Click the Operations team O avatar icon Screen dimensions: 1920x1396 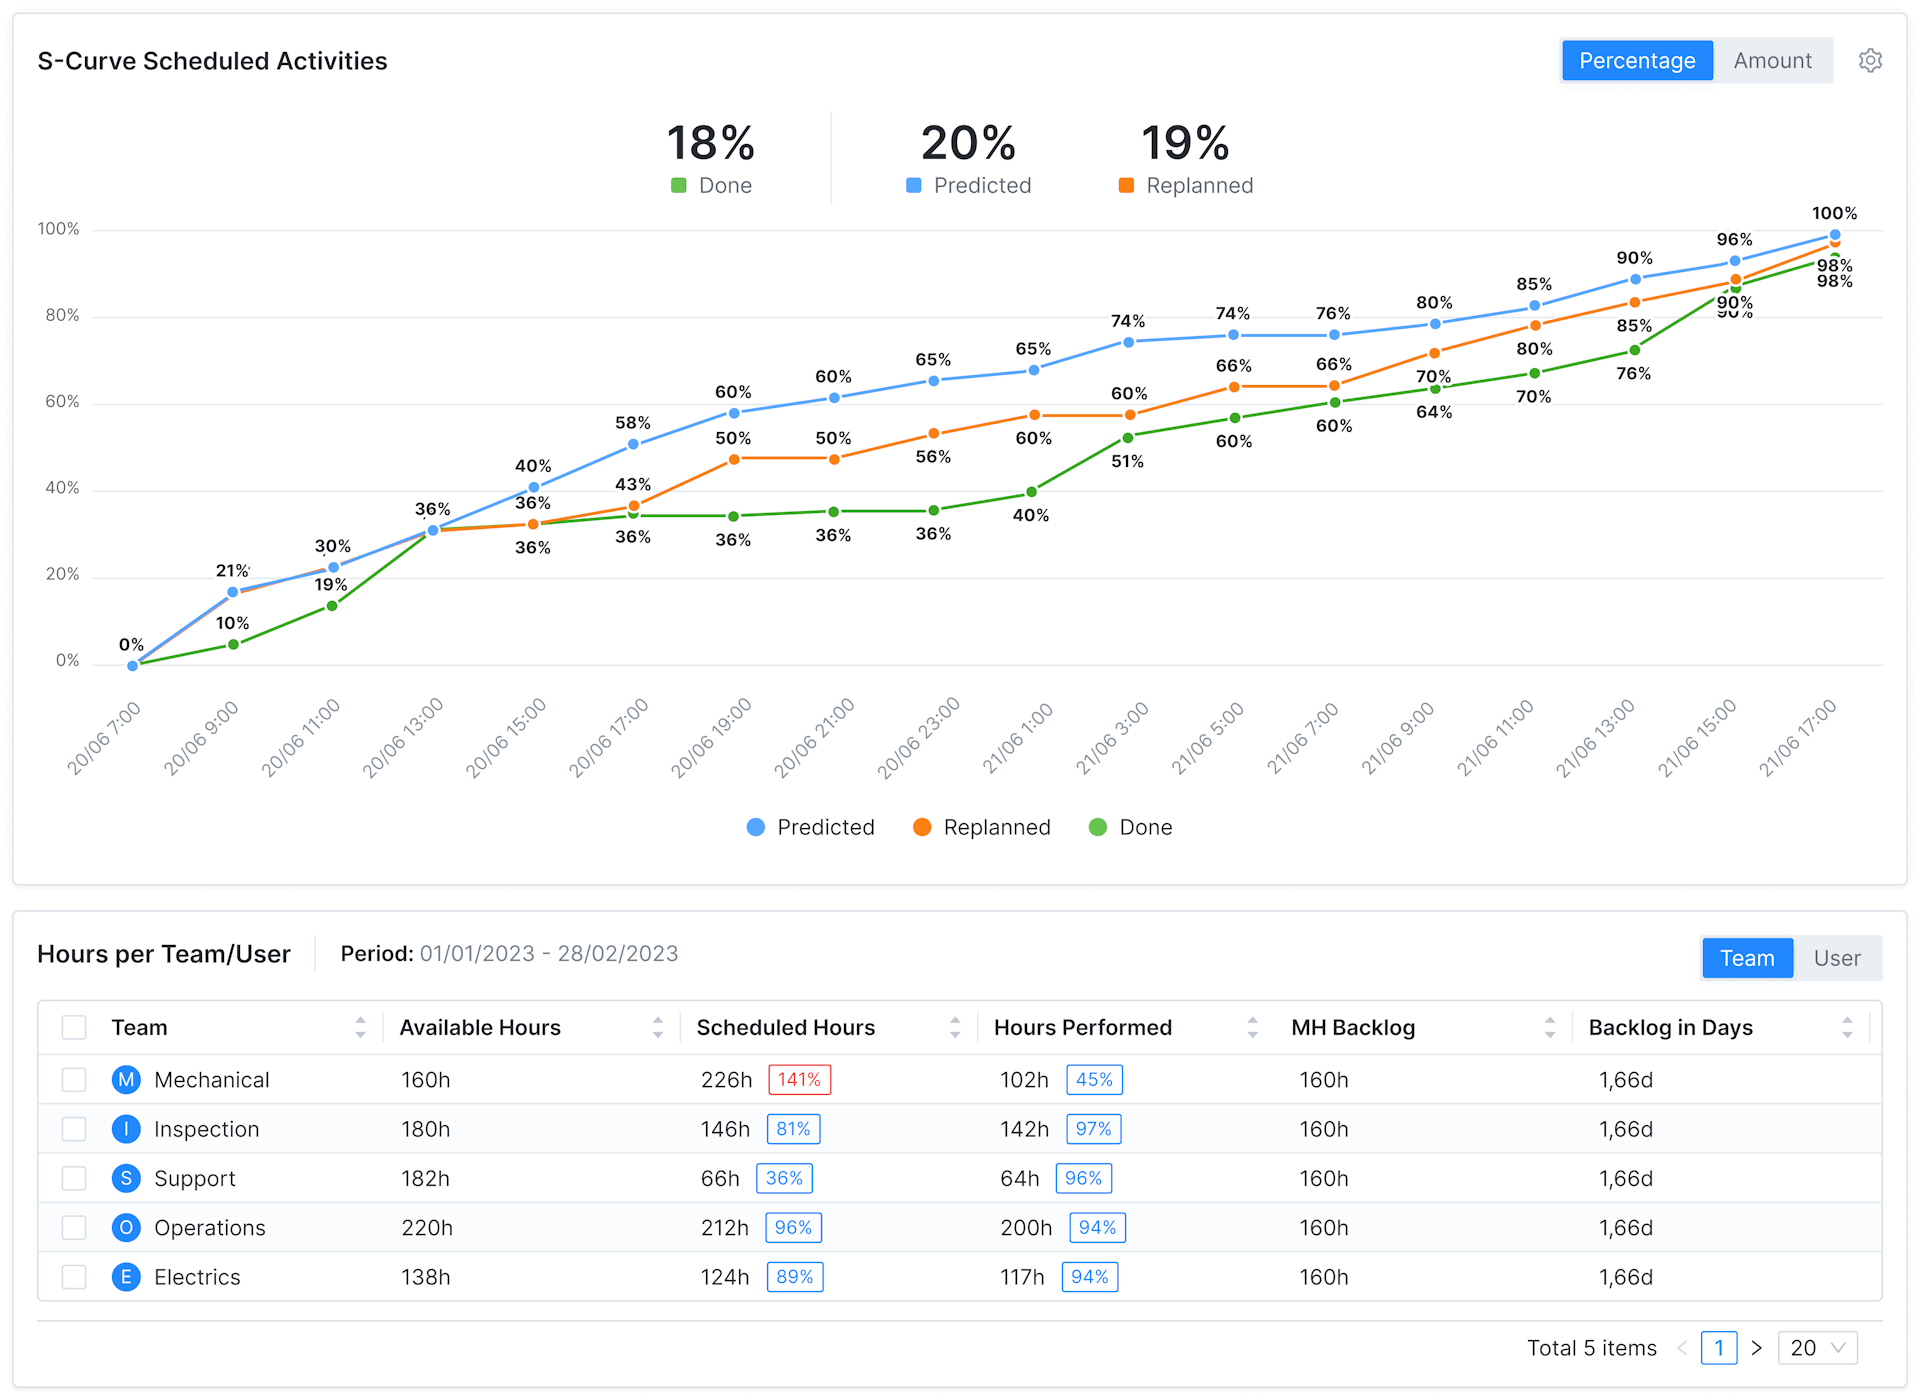click(126, 1228)
